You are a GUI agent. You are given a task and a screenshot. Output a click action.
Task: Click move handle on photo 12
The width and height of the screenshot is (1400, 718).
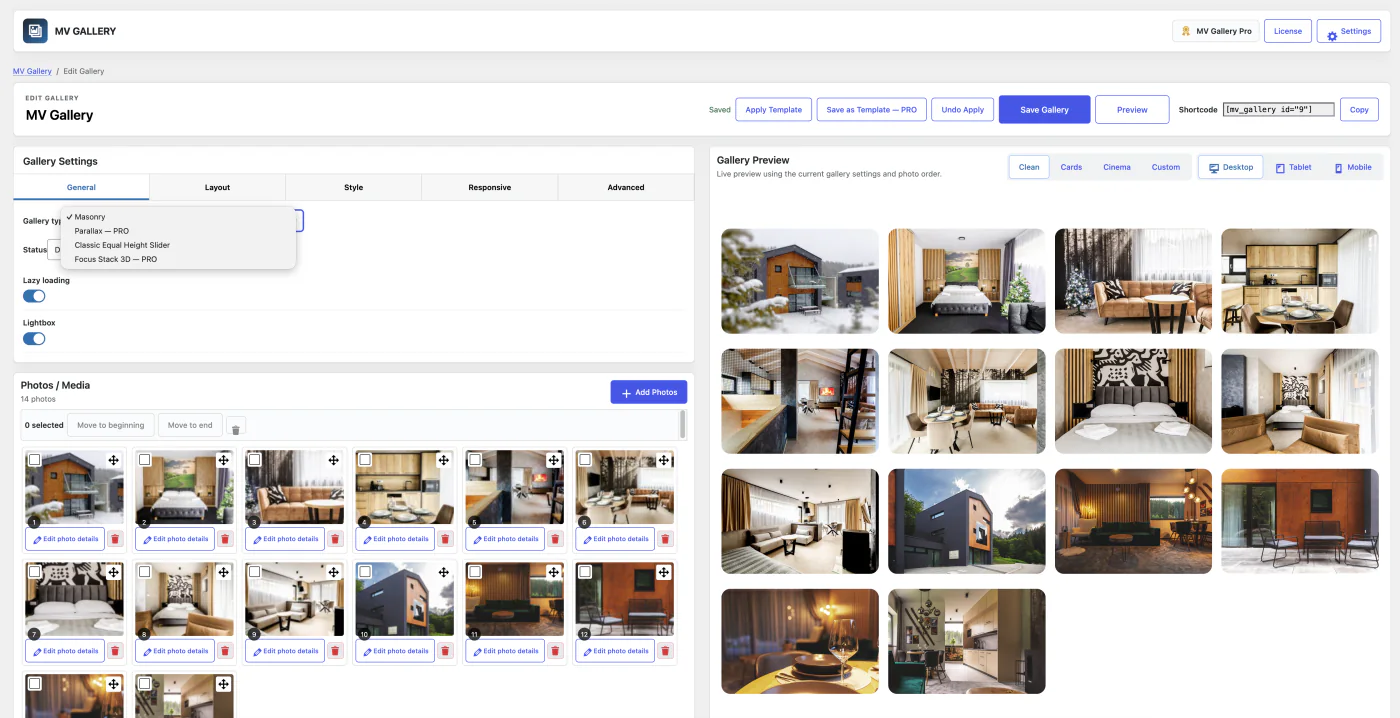664,572
